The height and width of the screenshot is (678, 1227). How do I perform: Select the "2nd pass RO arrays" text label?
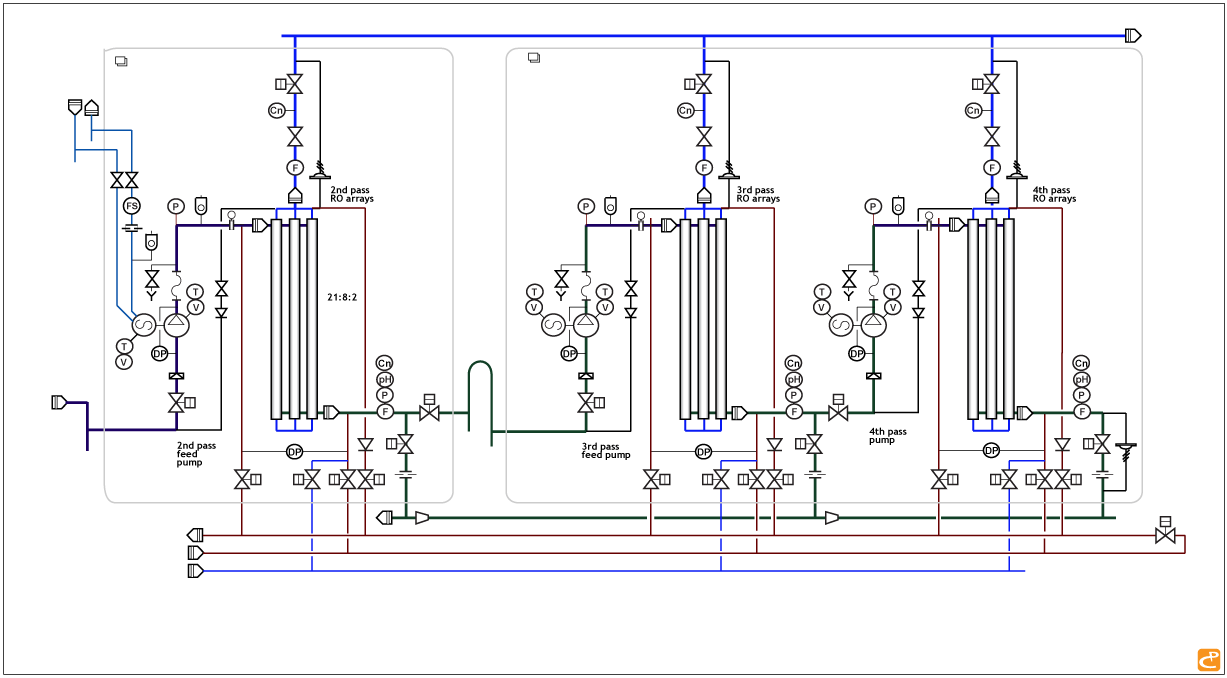352,194
